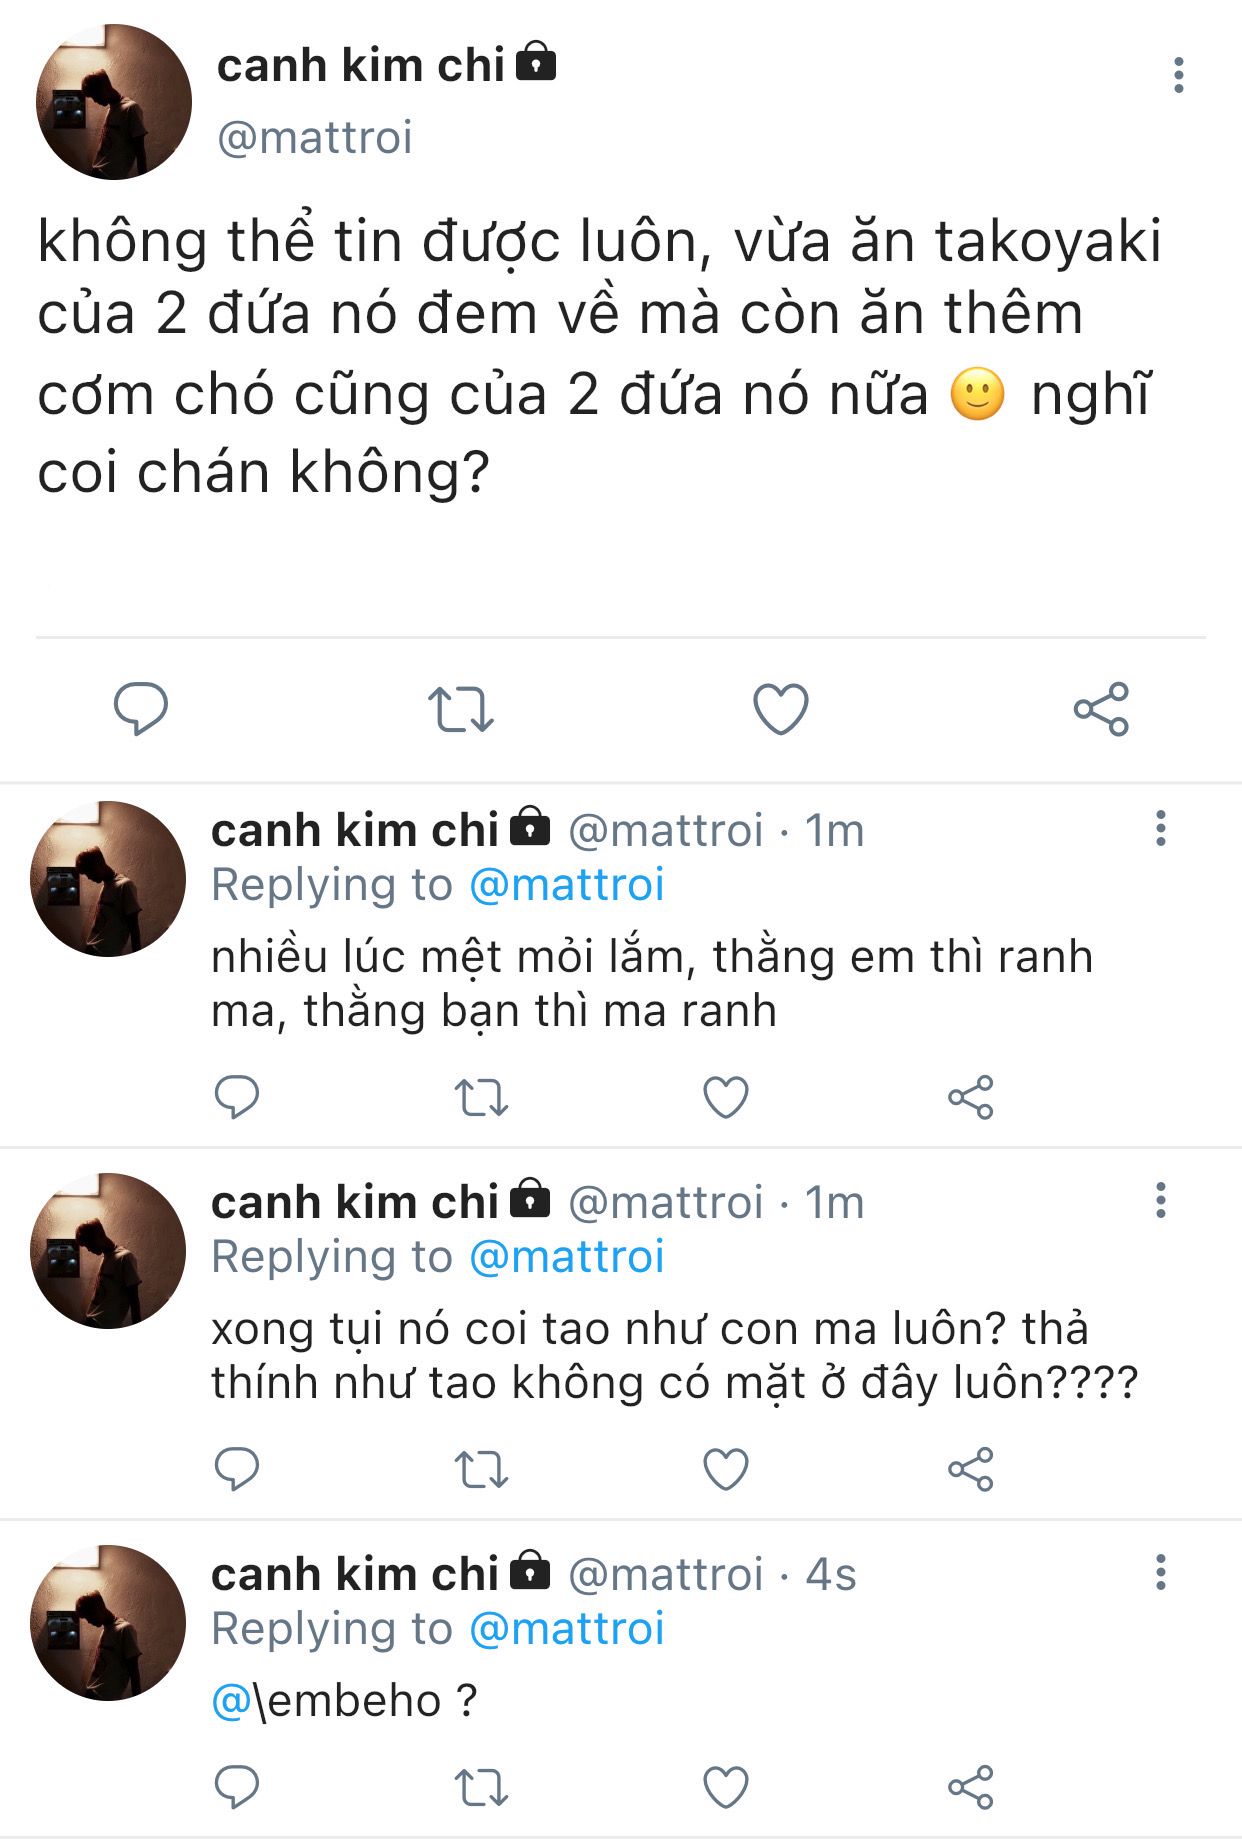
Task: Retweet the 'xong tụi nó coi' reply
Action: 481,1469
